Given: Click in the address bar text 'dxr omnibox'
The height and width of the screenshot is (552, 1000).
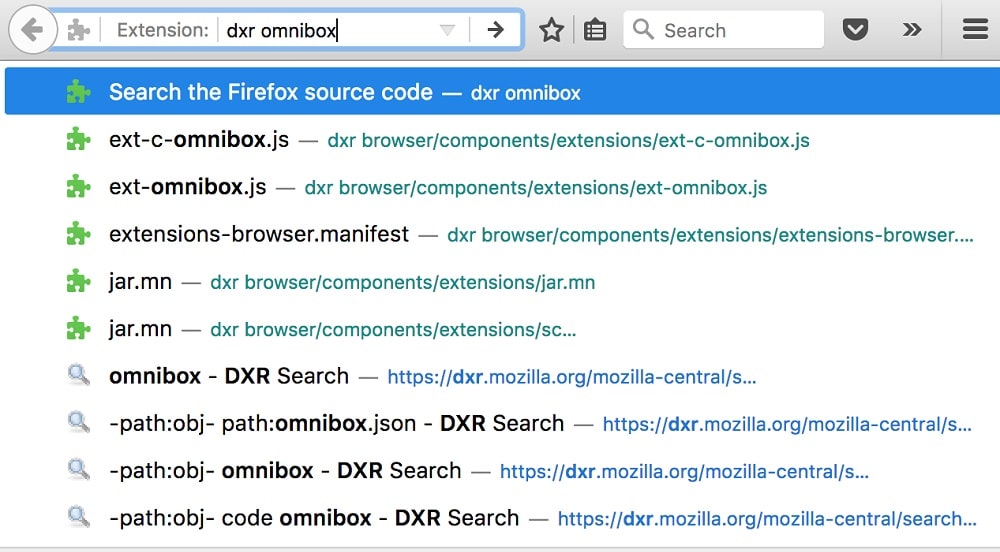Looking at the screenshot, I should point(281,31).
